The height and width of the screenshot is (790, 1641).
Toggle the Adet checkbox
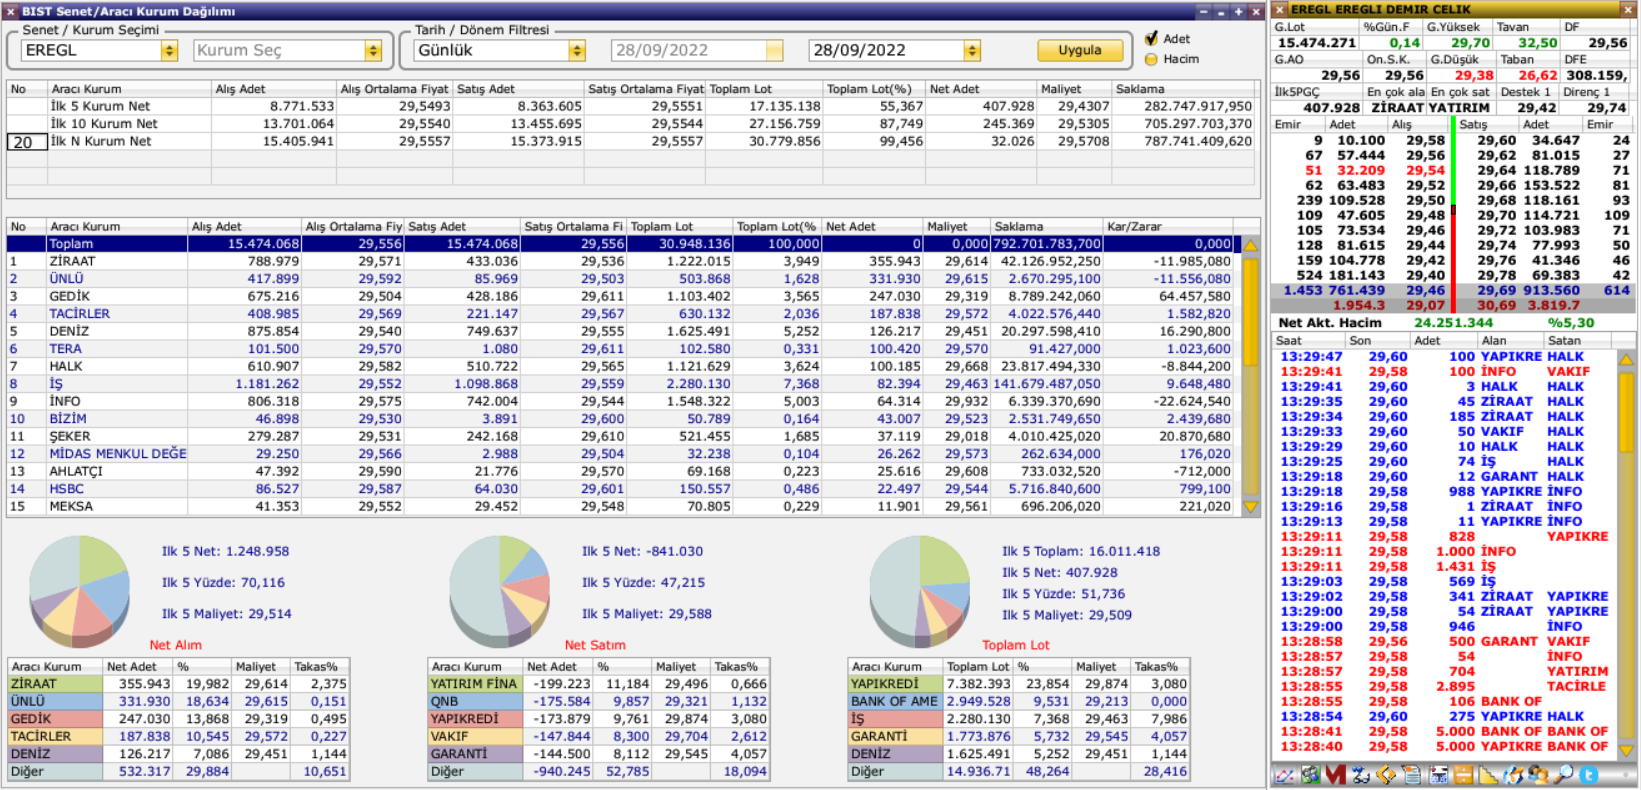click(1151, 38)
